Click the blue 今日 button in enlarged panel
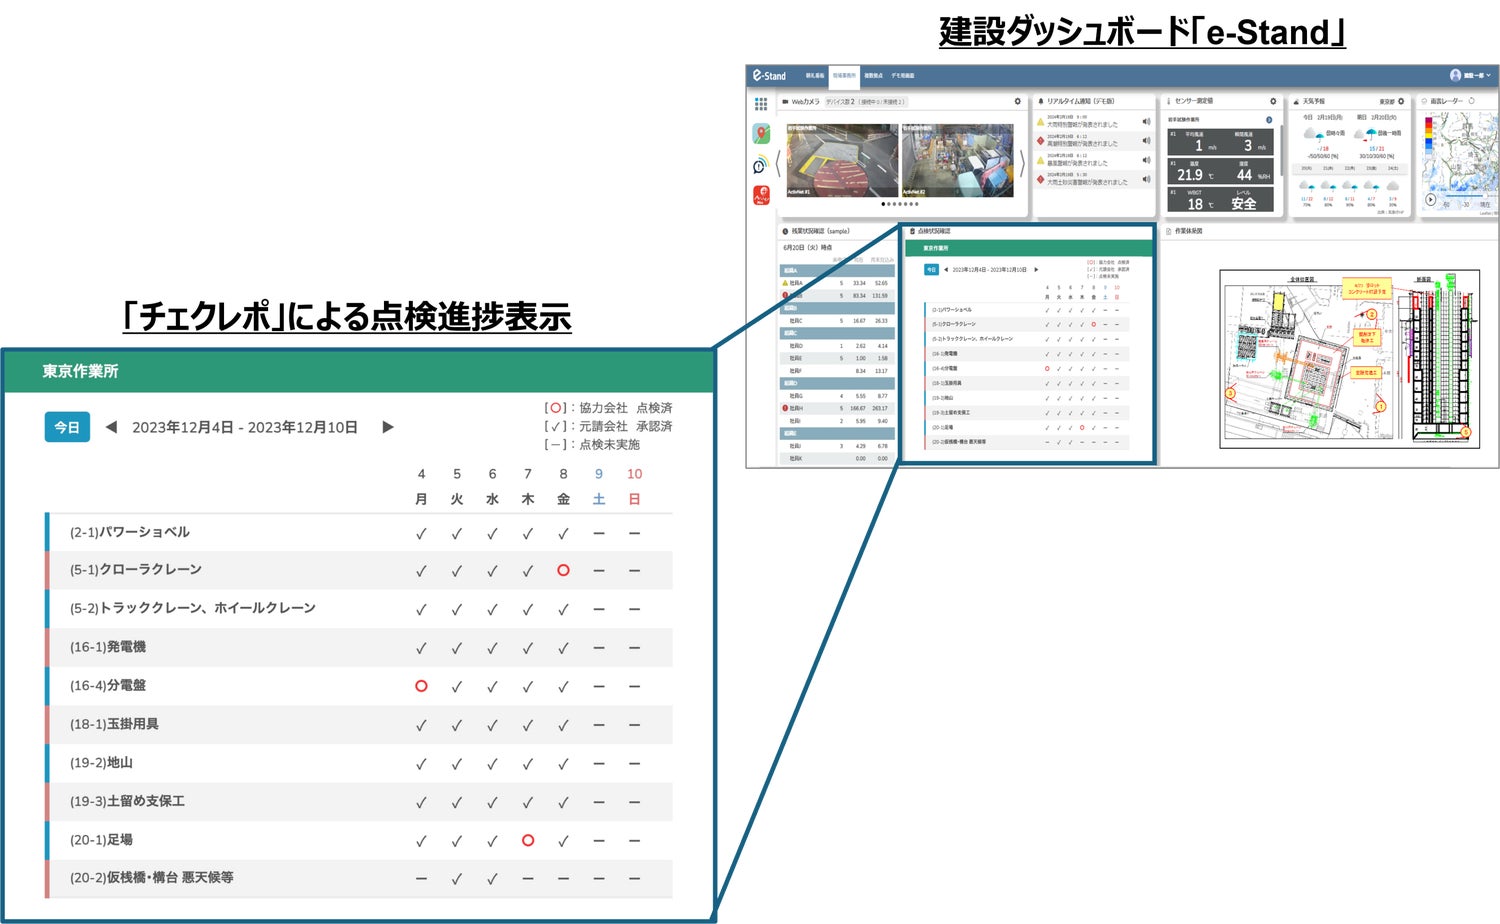1500x924 pixels. (67, 427)
